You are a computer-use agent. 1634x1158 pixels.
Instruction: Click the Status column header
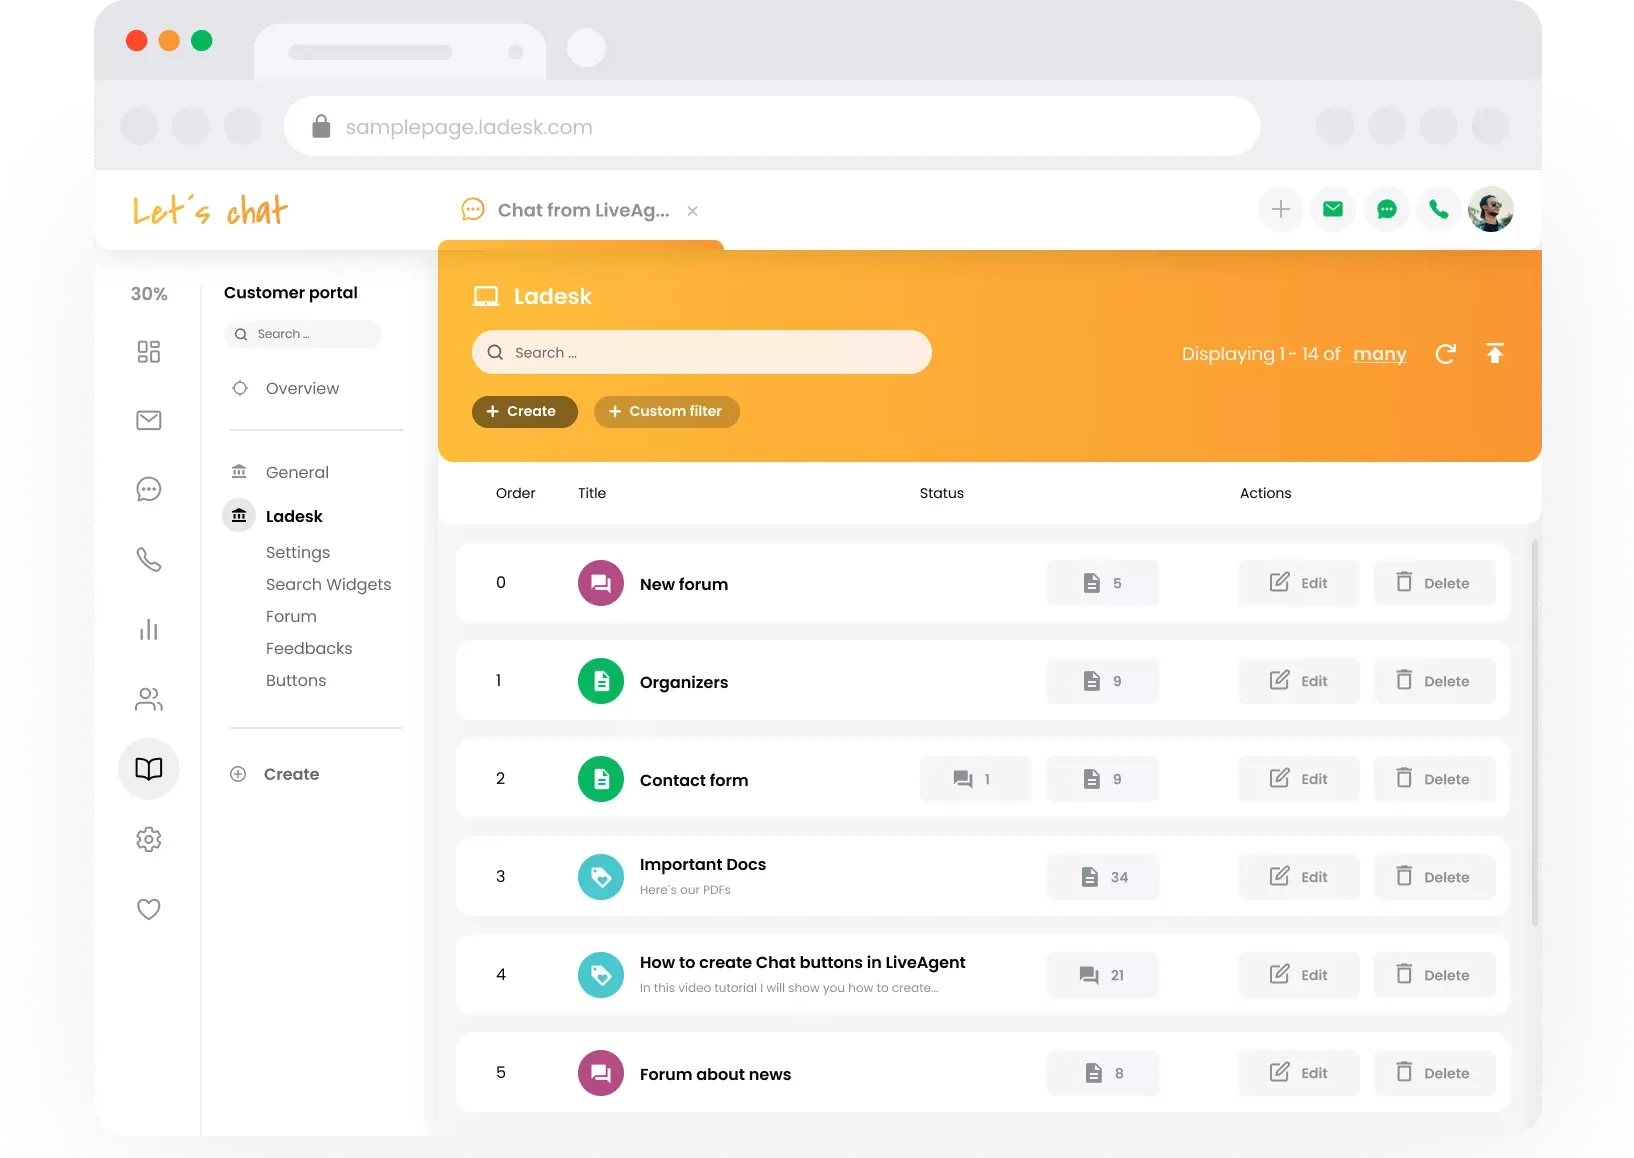(942, 493)
